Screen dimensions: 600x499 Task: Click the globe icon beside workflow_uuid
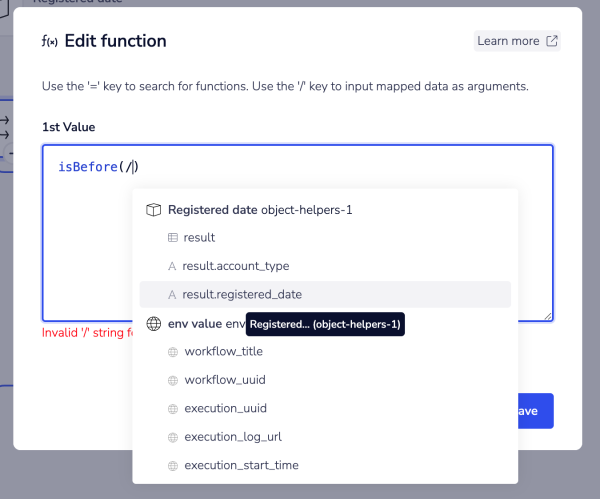172,380
